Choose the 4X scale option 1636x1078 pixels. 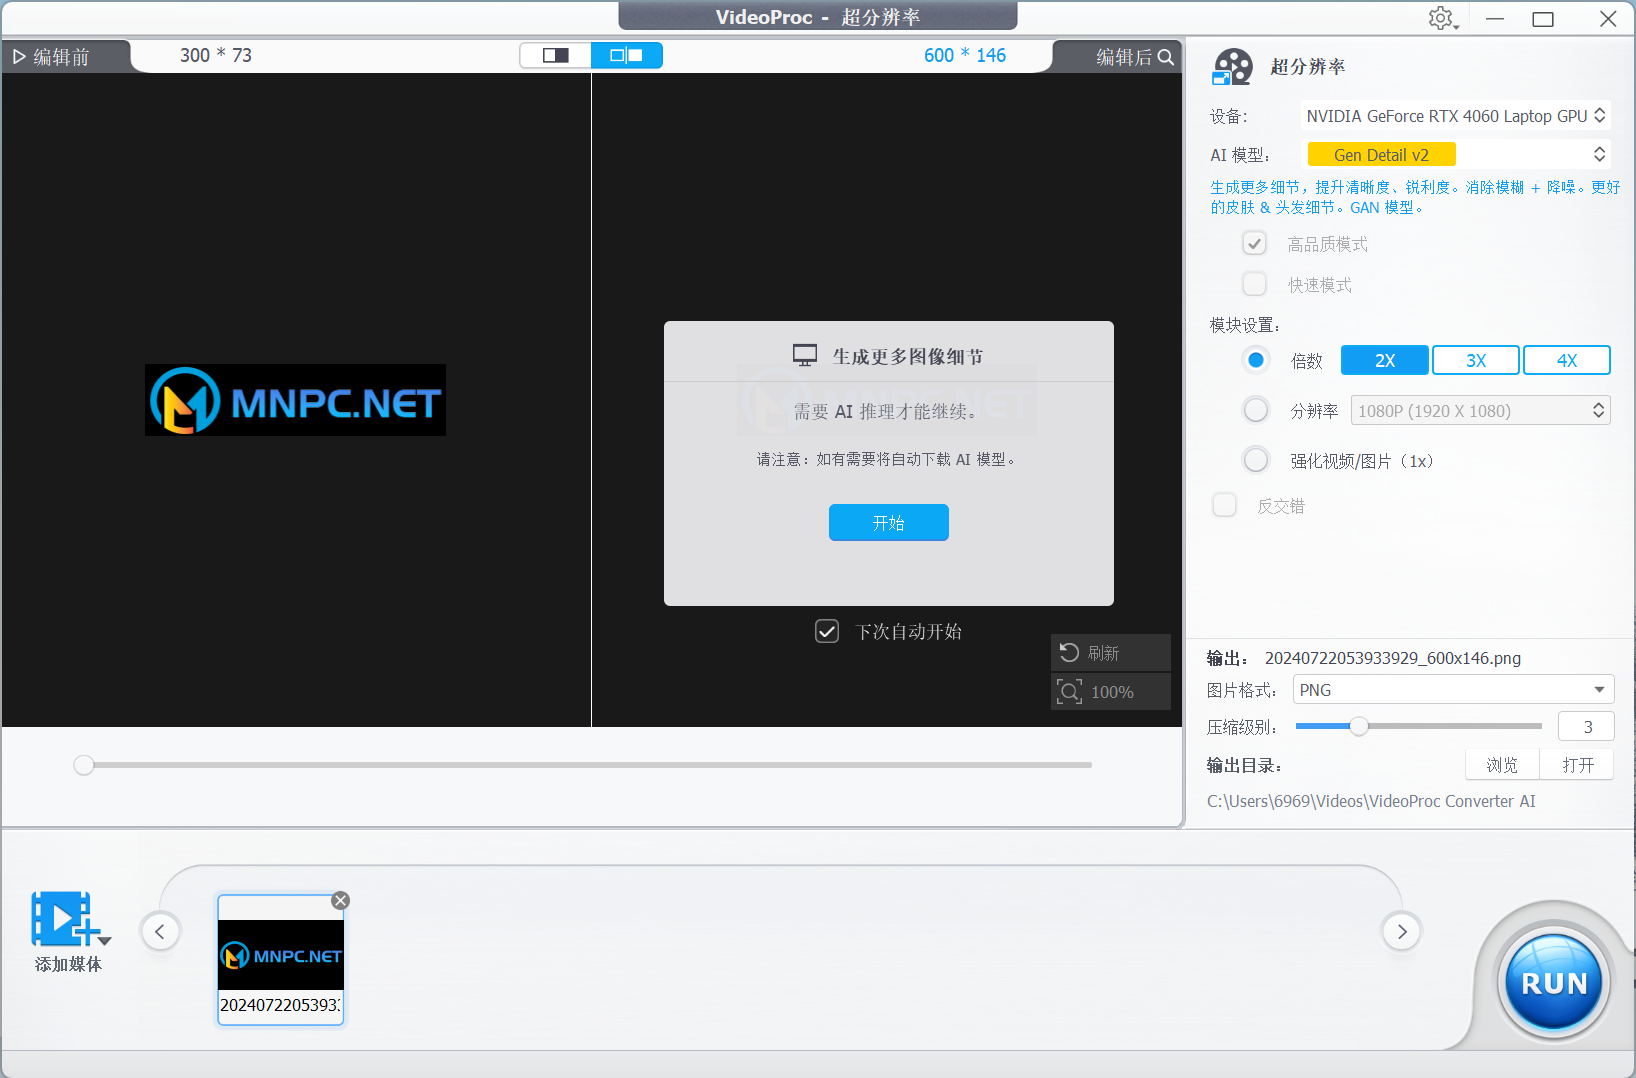tap(1567, 360)
